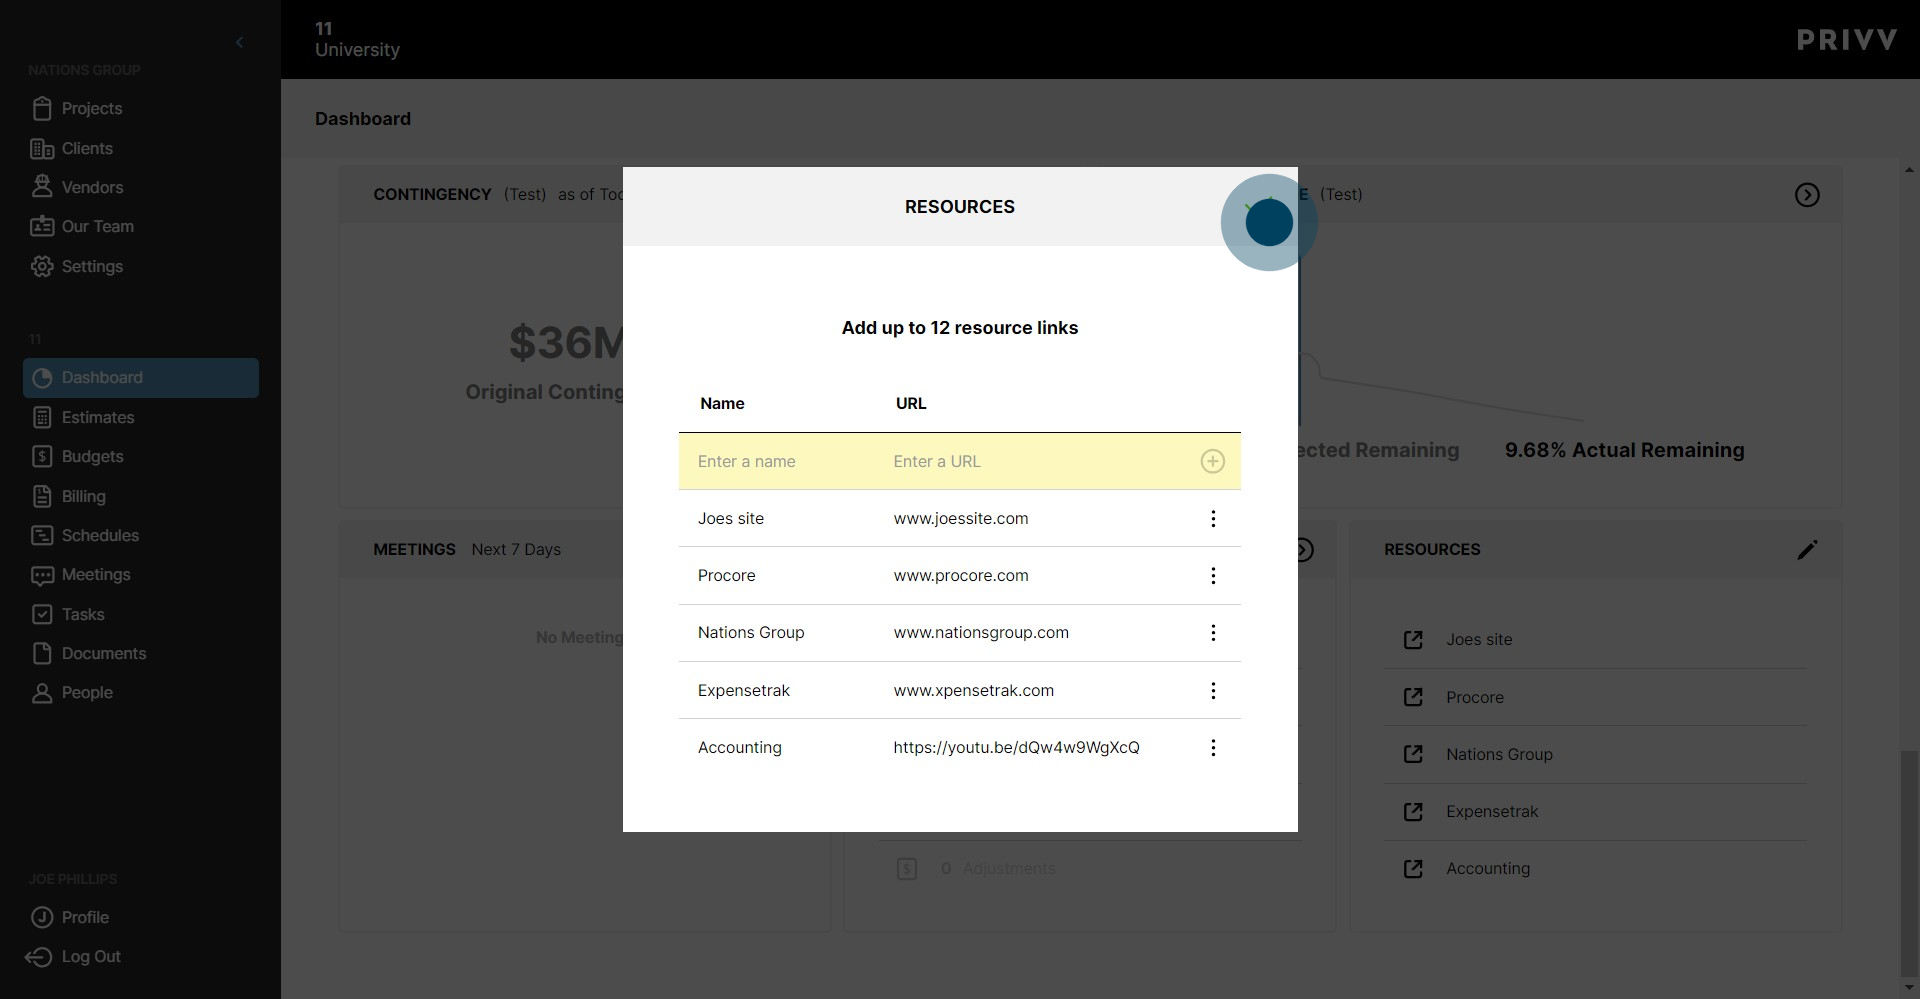This screenshot has height=999, width=1920.
Task: Open Documents in sidebar
Action: [x=104, y=653]
